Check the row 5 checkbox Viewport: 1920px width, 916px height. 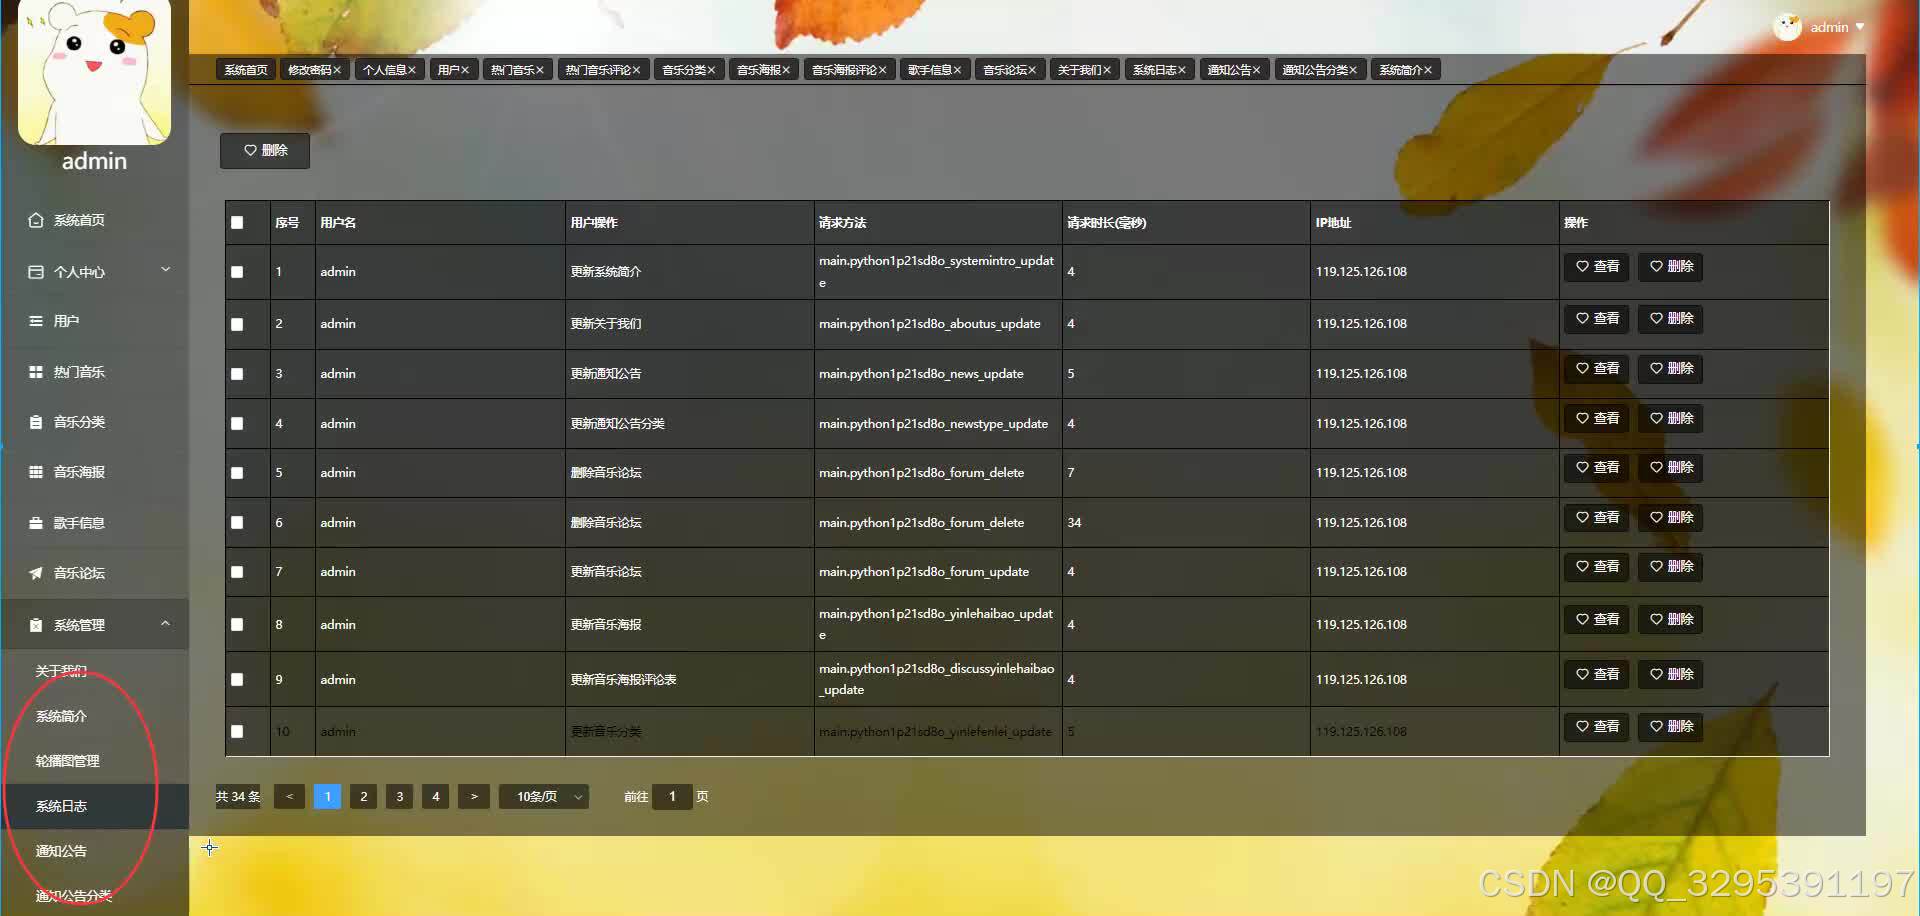pos(237,473)
